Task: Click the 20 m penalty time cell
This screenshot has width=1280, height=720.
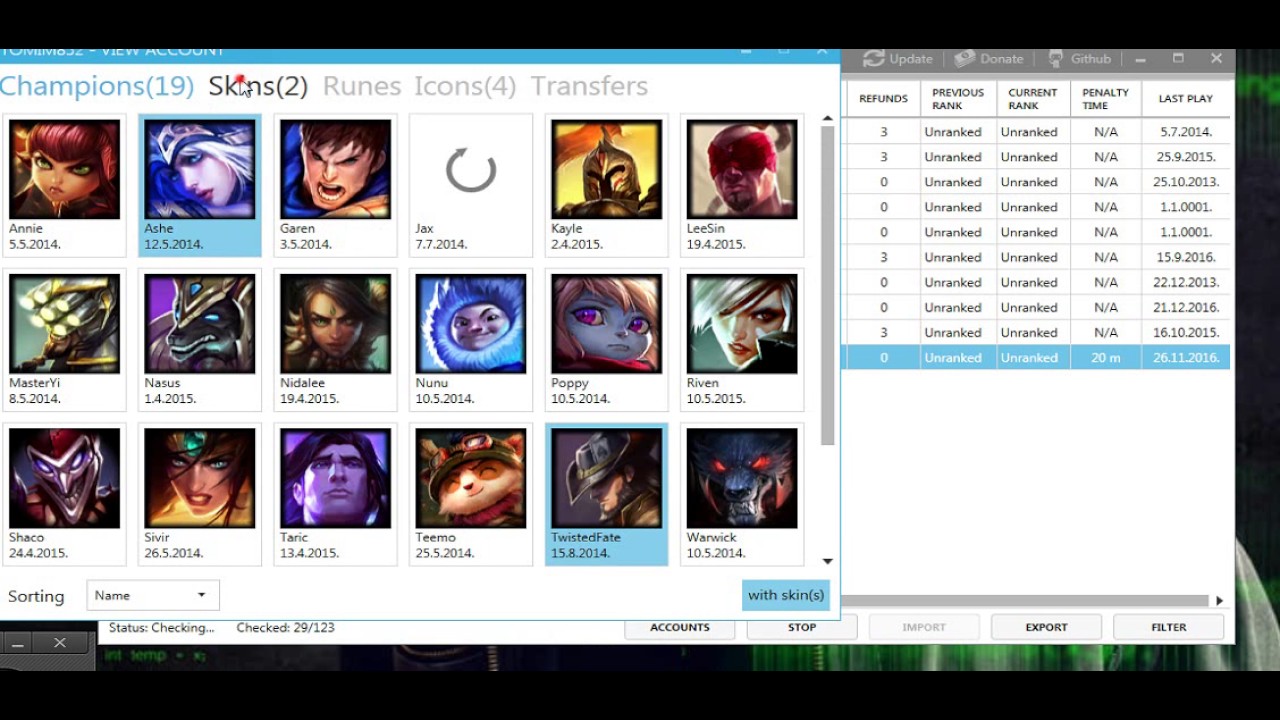Action: (x=1105, y=357)
